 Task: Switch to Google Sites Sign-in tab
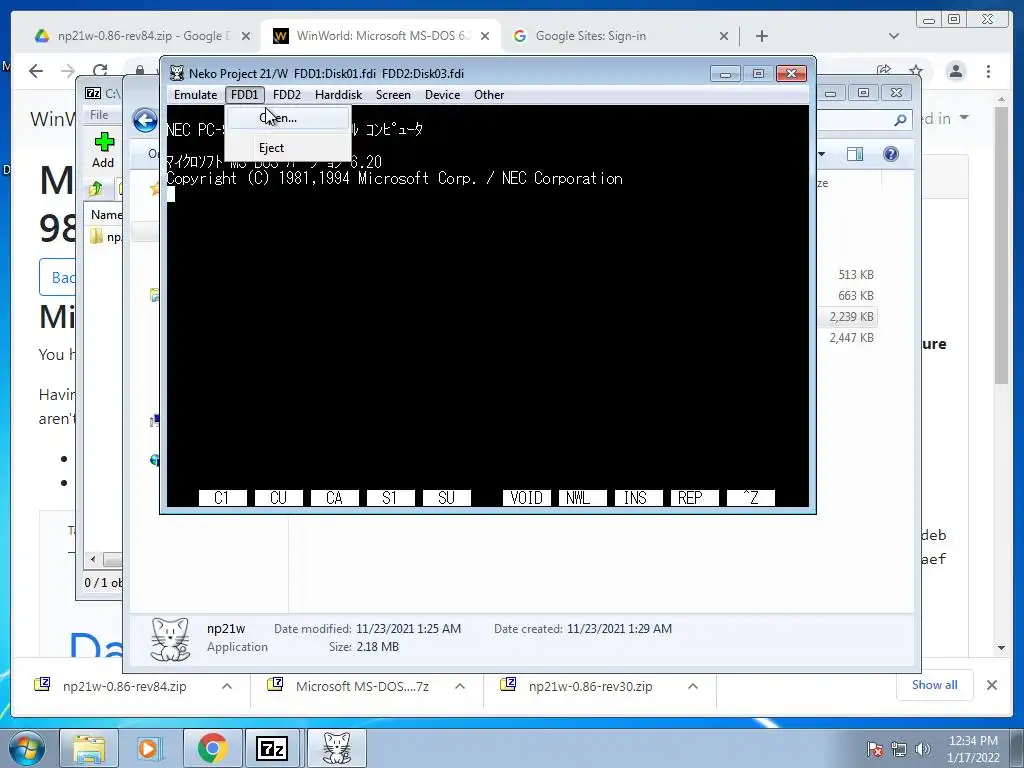(620, 36)
